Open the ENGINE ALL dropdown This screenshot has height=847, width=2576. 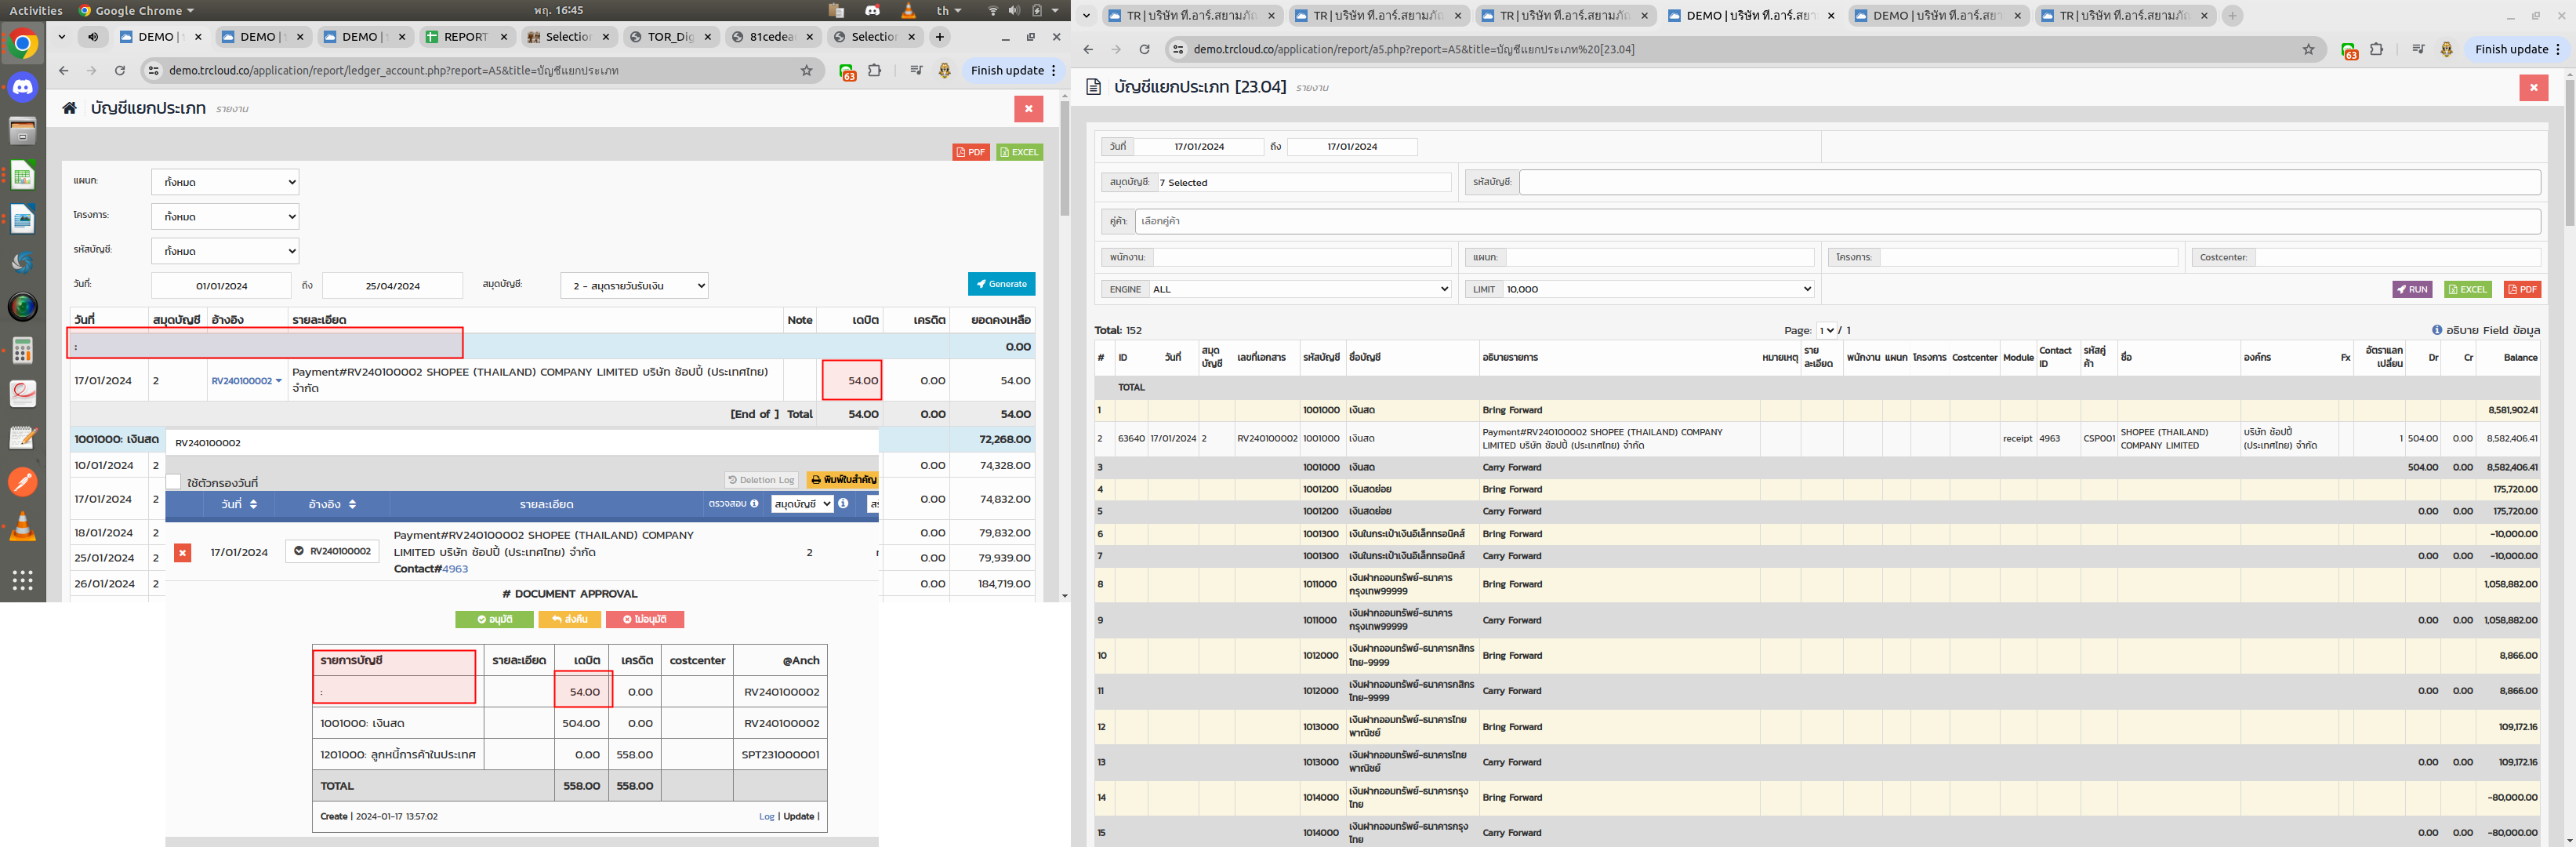coord(1300,289)
